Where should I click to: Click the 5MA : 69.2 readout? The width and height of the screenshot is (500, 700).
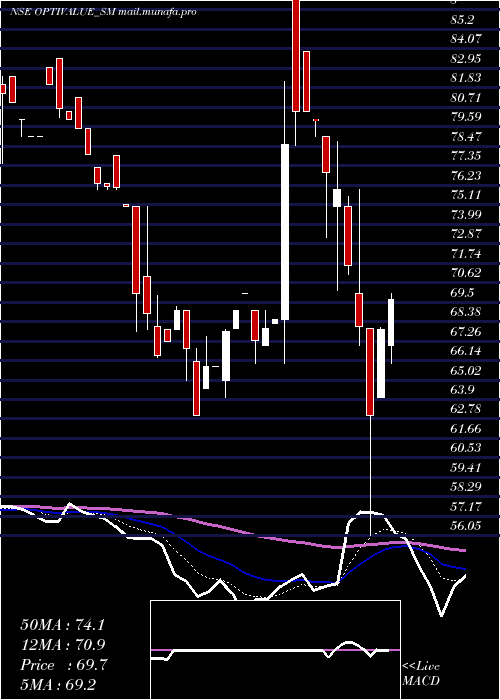click(58, 685)
